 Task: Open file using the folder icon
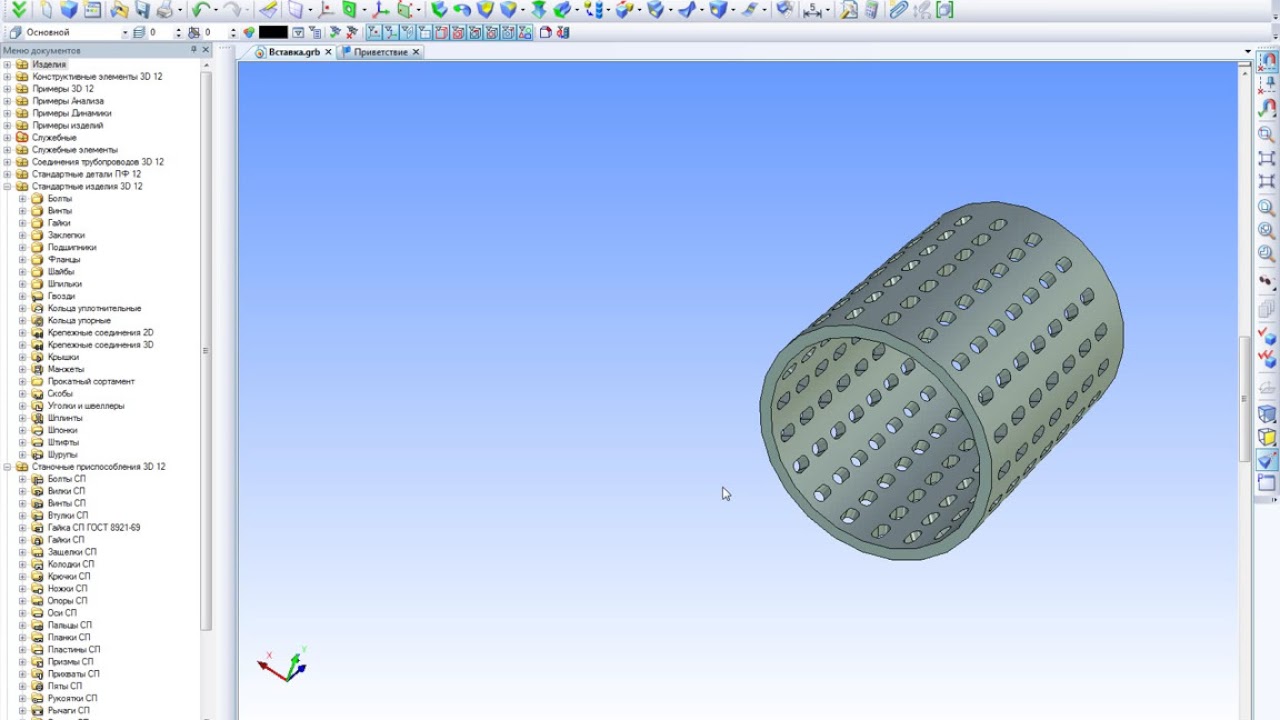(119, 10)
